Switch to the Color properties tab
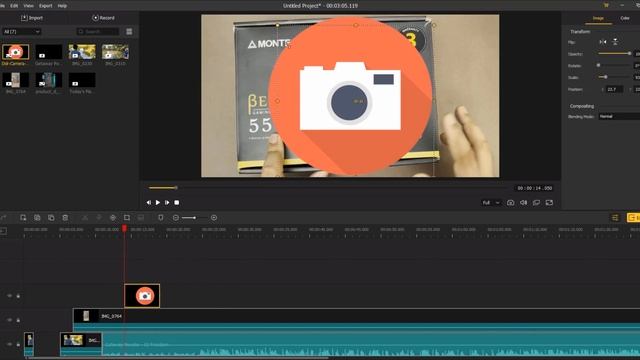Screen dimensions: 640x360 pyautogui.click(x=625, y=18)
